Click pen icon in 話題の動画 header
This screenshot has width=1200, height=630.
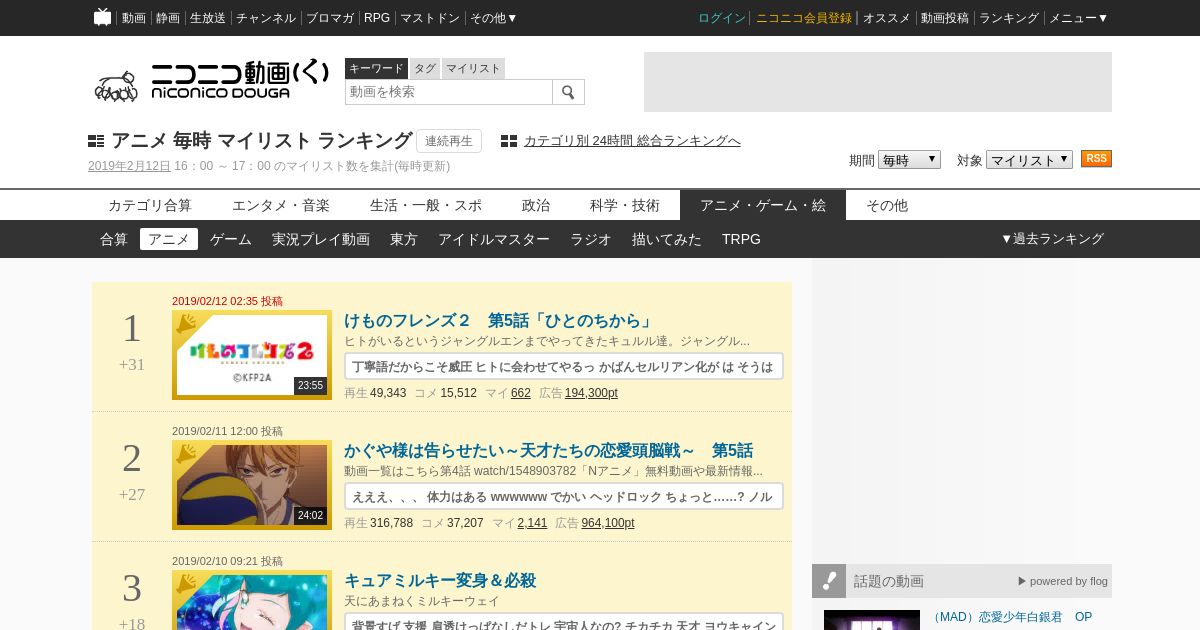pyautogui.click(x=829, y=581)
